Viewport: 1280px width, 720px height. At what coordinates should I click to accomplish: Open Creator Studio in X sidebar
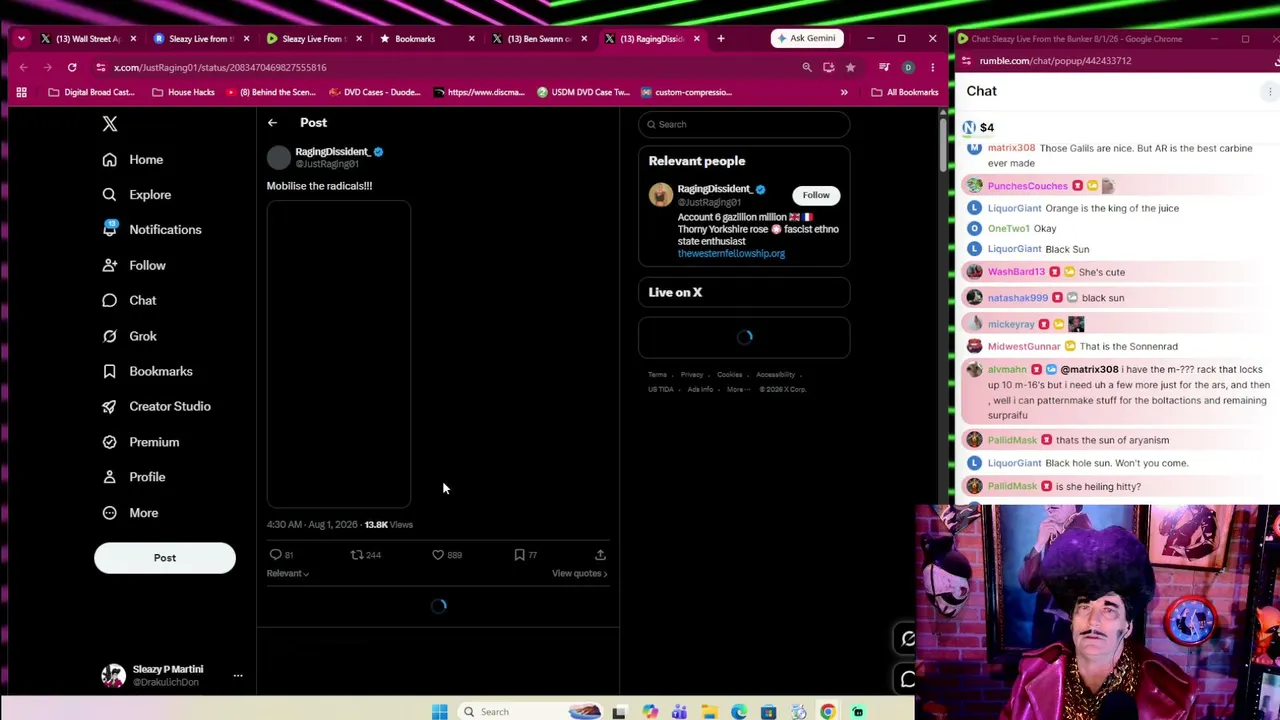click(156, 406)
